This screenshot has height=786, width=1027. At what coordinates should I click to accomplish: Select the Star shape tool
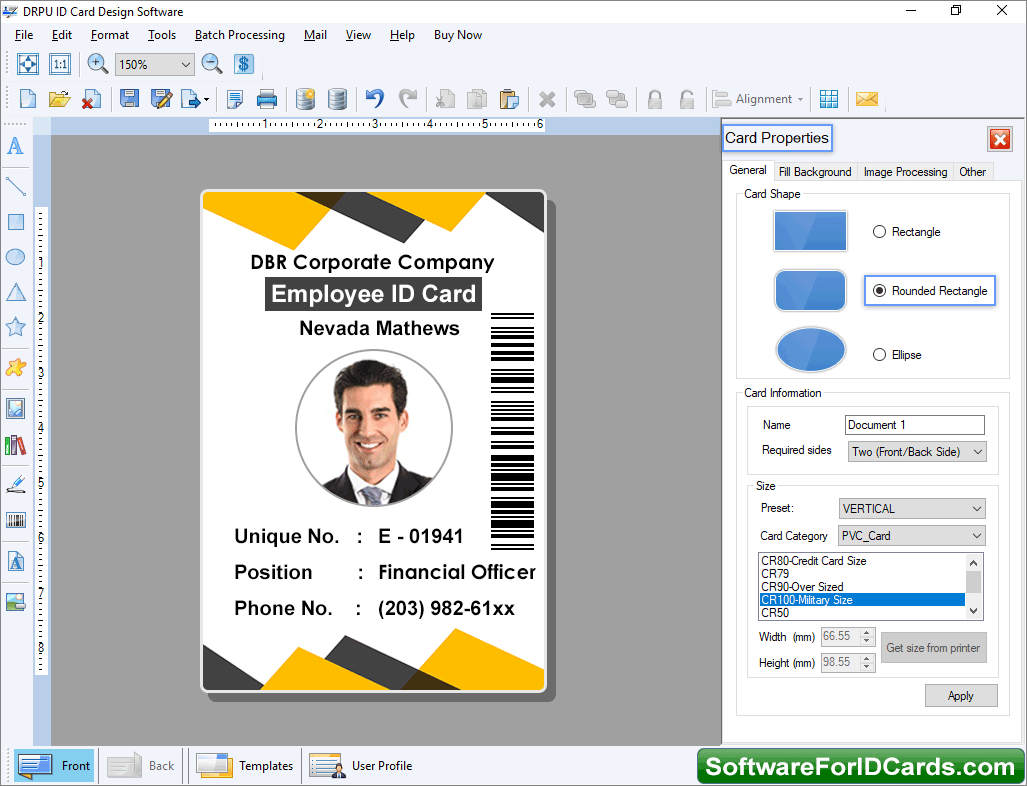coord(15,327)
